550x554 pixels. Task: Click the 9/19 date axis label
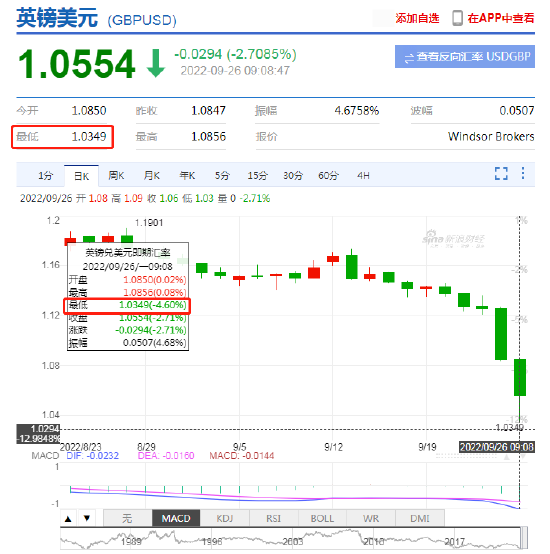(427, 447)
